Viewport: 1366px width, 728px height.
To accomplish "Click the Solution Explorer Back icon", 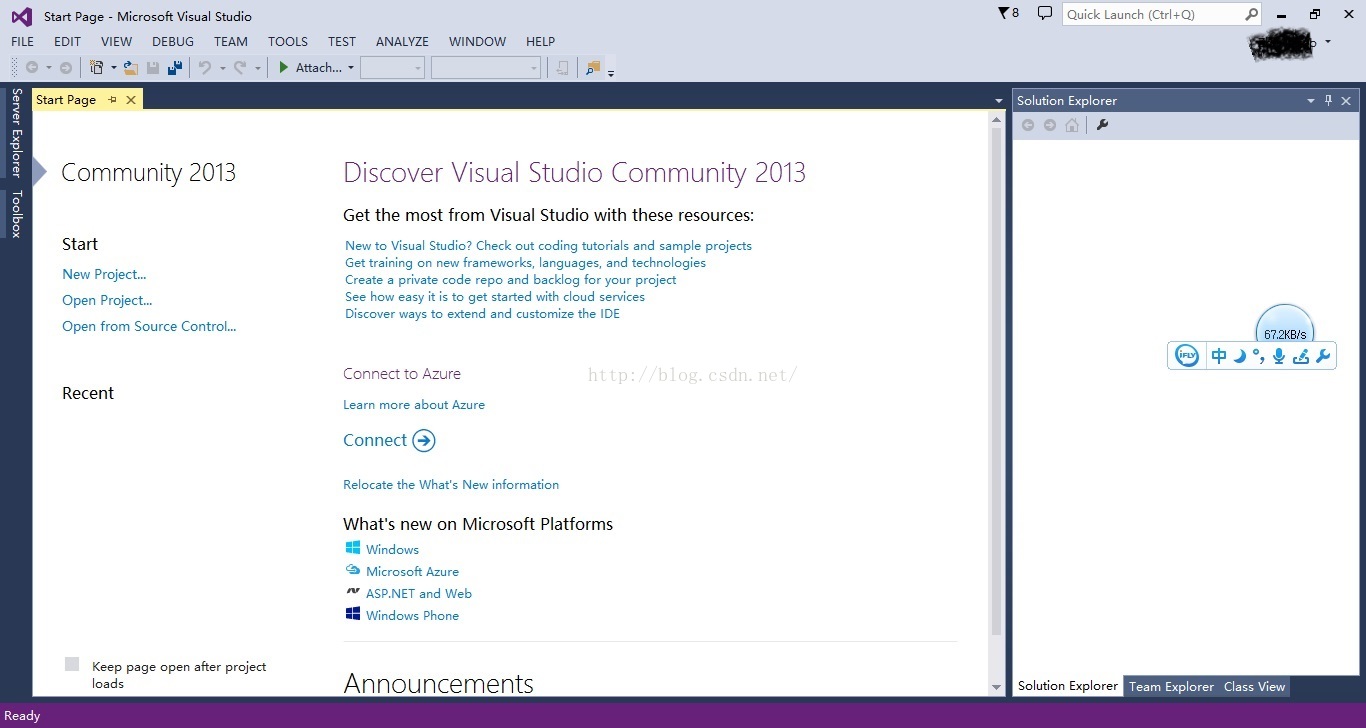I will tap(1028, 125).
